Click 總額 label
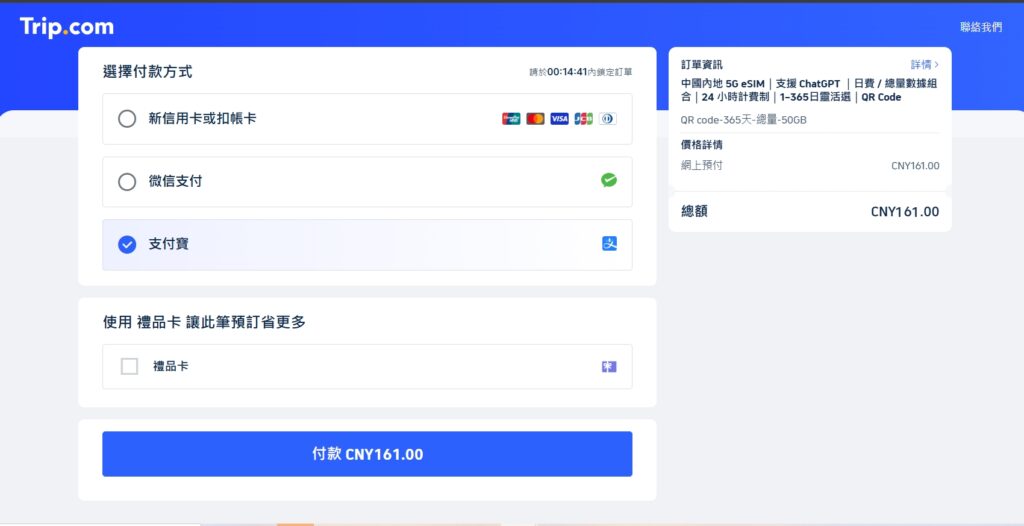 click(694, 211)
